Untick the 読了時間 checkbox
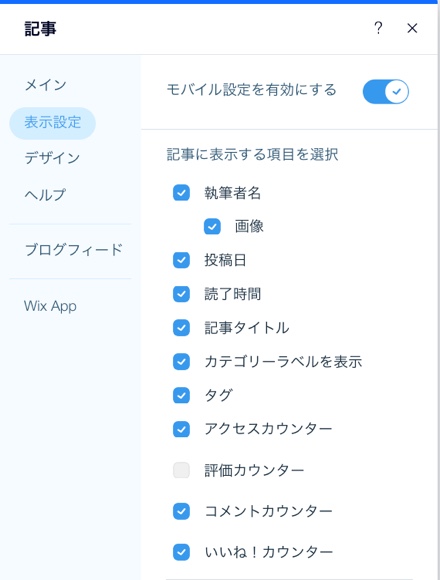Screen dimensions: 440x580 181,294
